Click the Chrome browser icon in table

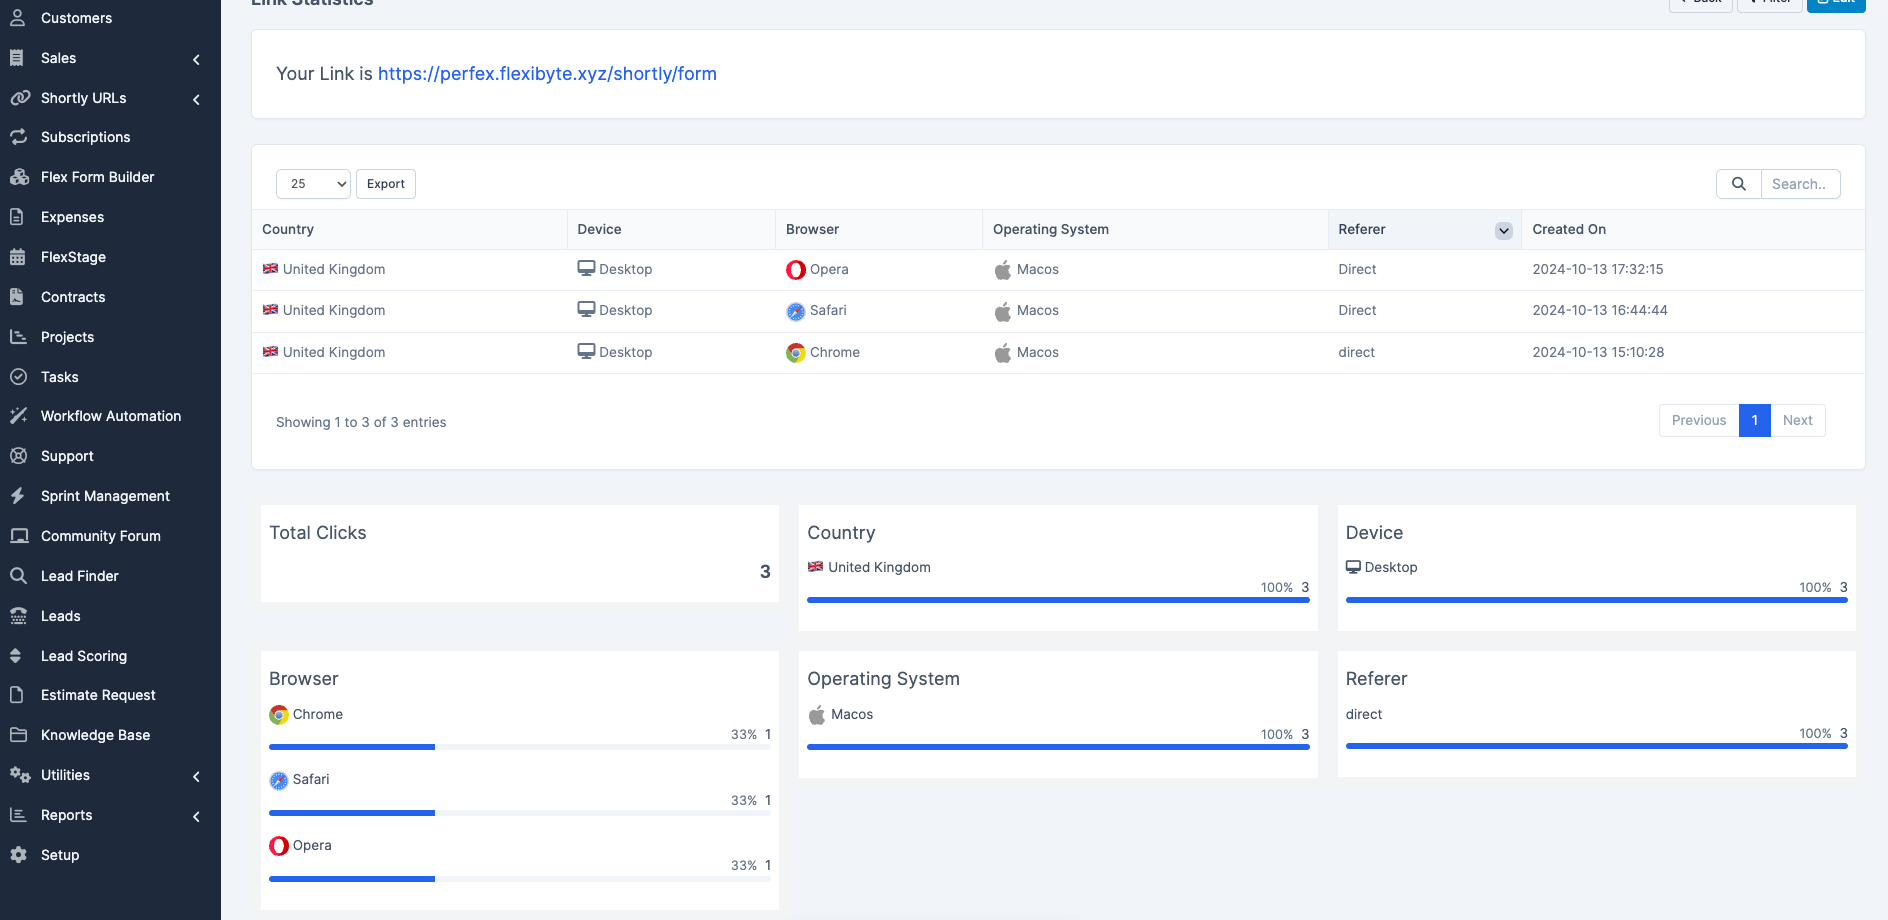coord(796,353)
